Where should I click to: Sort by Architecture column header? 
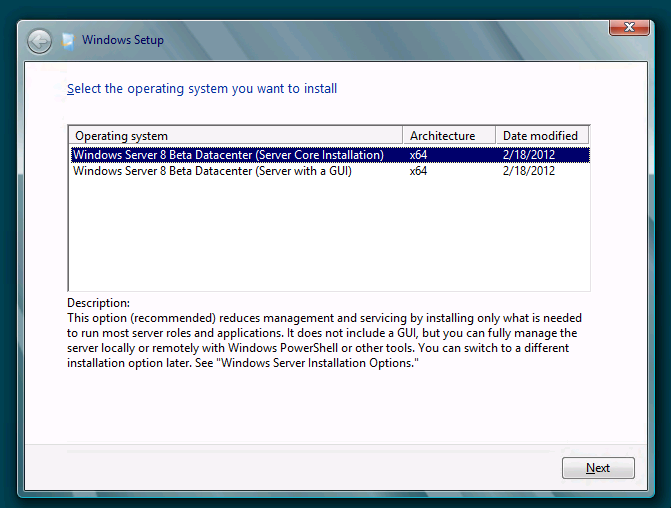[449, 136]
